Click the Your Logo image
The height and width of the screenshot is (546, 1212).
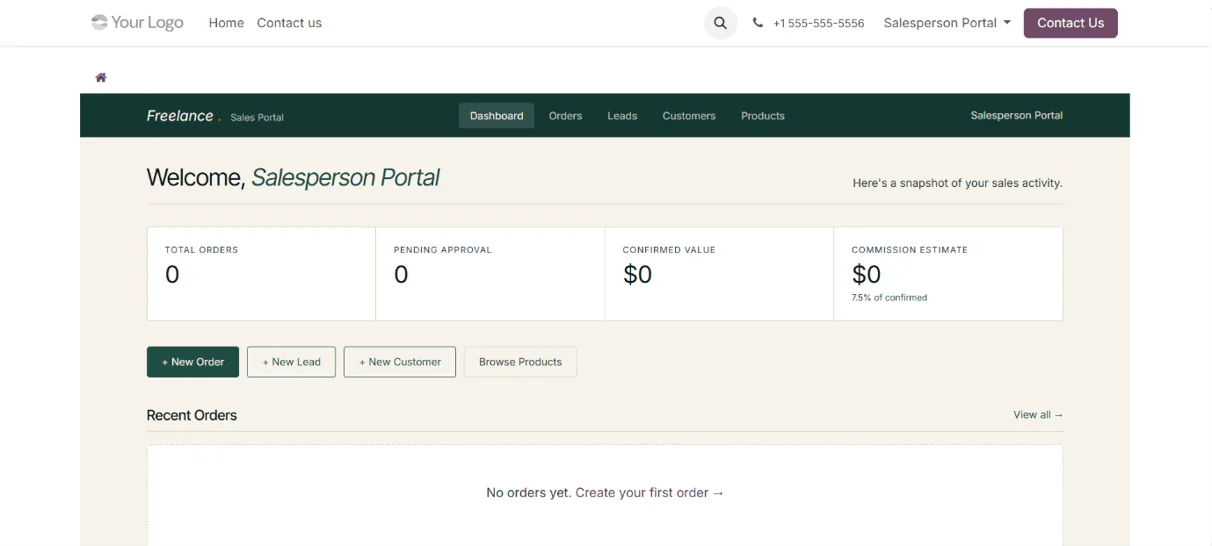(137, 22)
